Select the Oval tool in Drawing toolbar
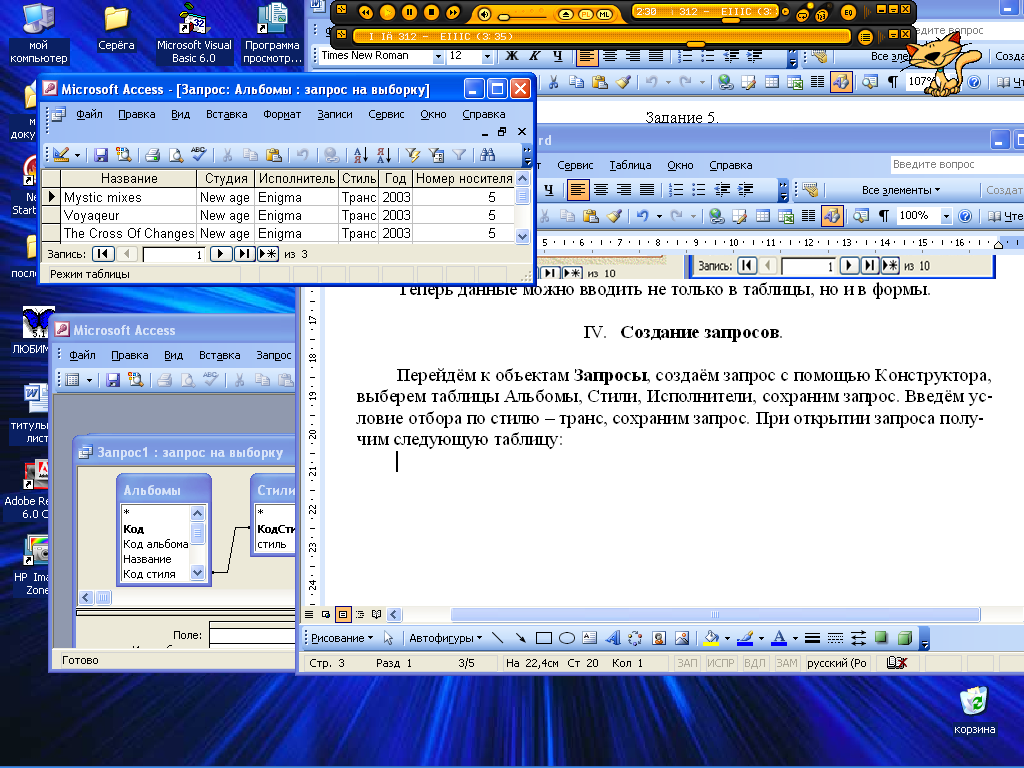 point(567,638)
